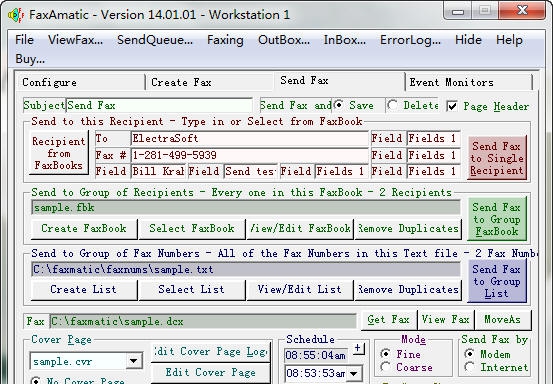
Task: Switch to the Configure tab
Action: [80, 82]
